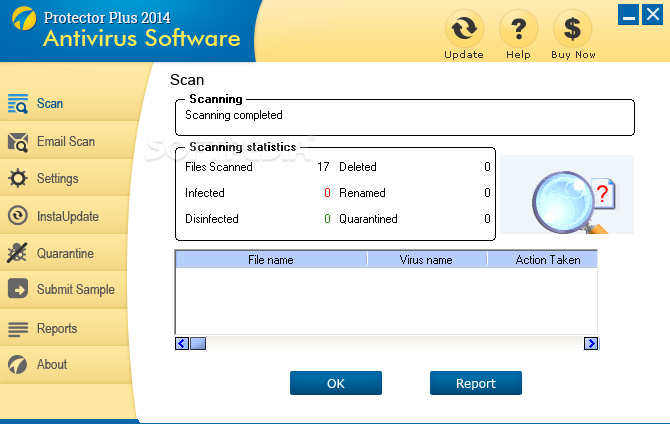Click the red Infected count 0

click(327, 193)
